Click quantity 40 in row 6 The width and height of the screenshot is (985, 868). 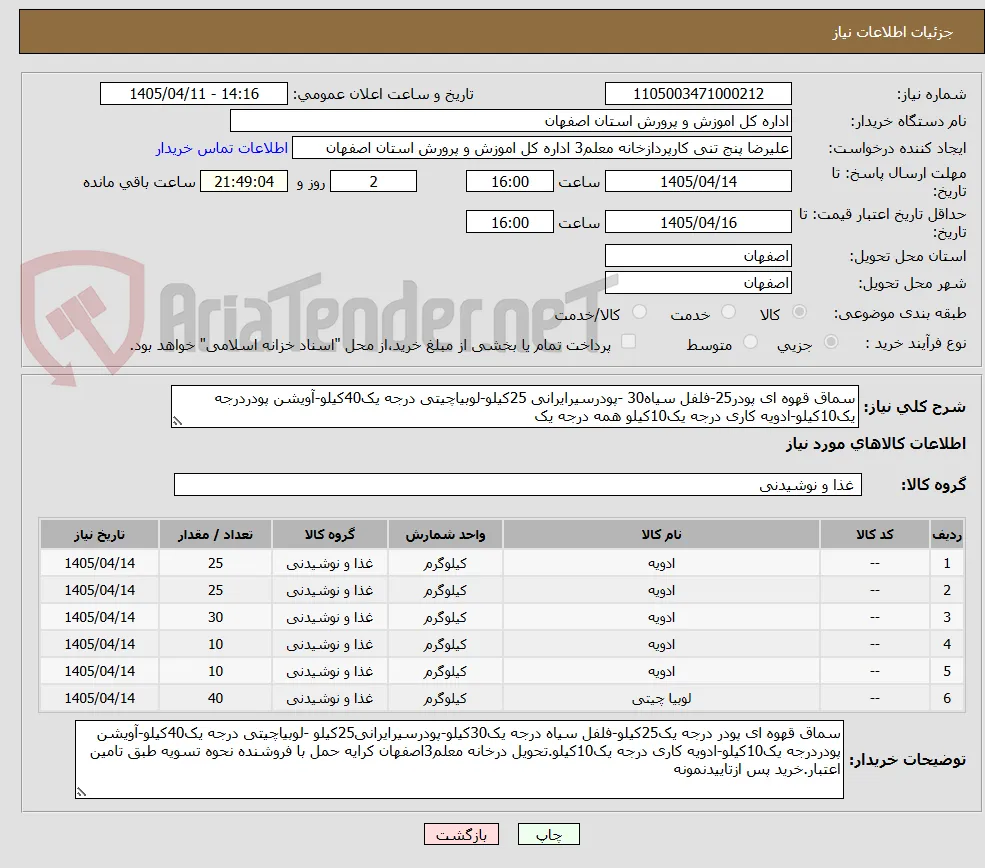215,698
